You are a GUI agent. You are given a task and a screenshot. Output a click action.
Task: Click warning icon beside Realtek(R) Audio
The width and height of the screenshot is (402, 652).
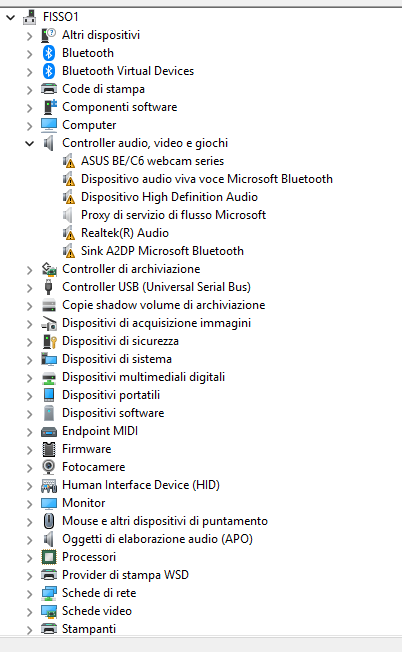pyautogui.click(x=69, y=233)
